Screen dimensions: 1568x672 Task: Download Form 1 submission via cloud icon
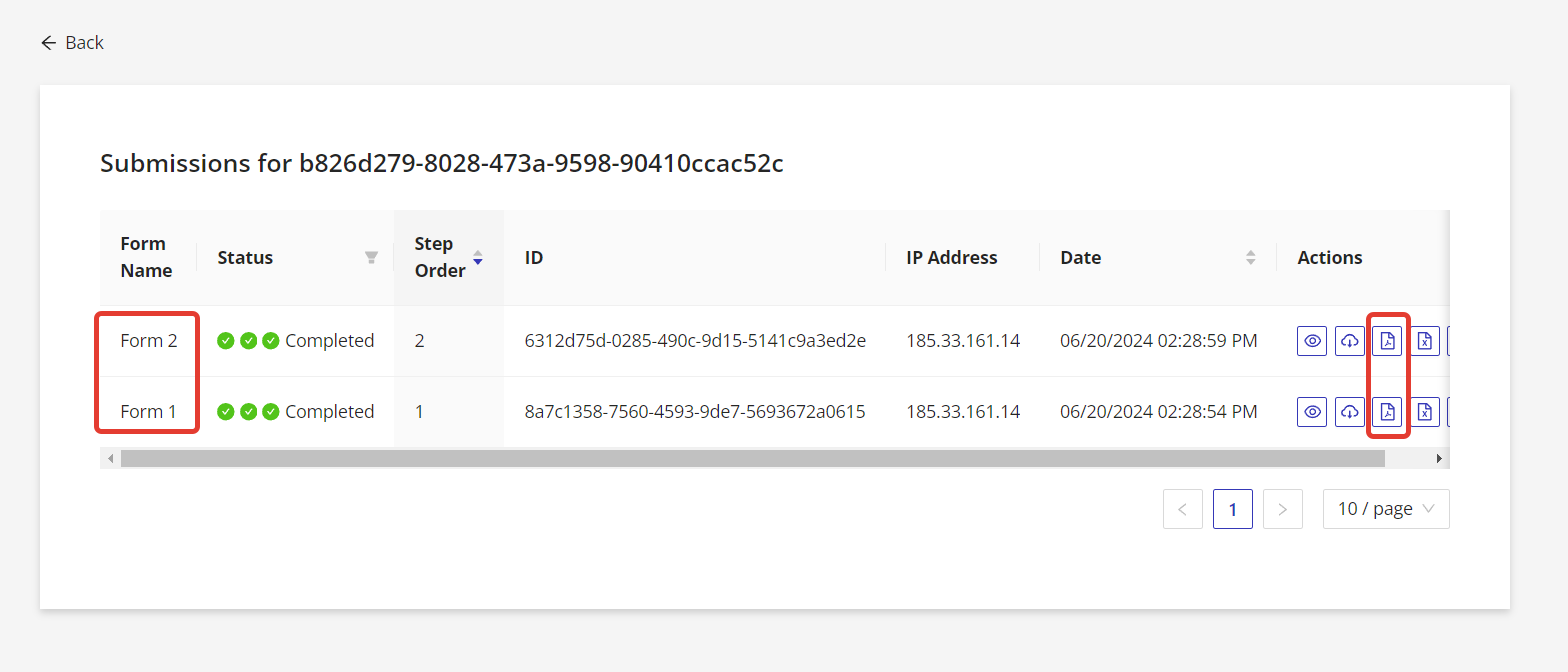1350,411
